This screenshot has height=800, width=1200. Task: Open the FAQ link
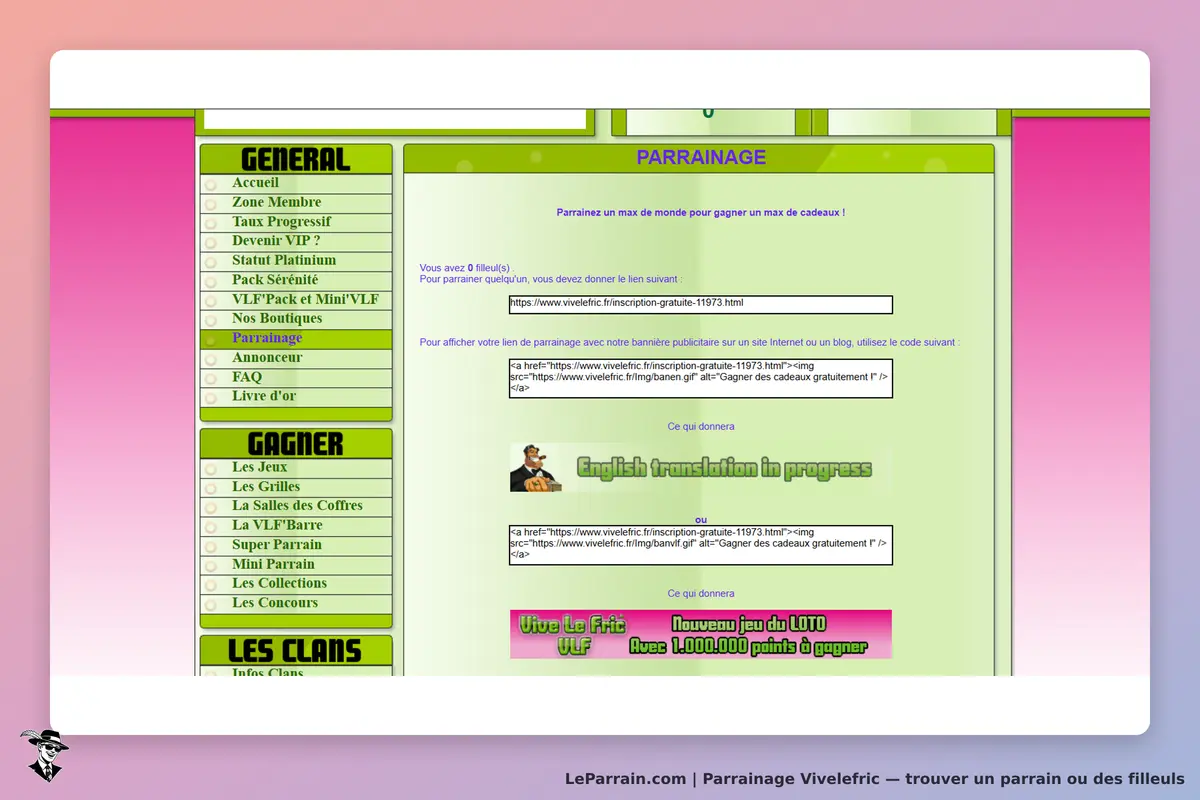click(x=247, y=377)
